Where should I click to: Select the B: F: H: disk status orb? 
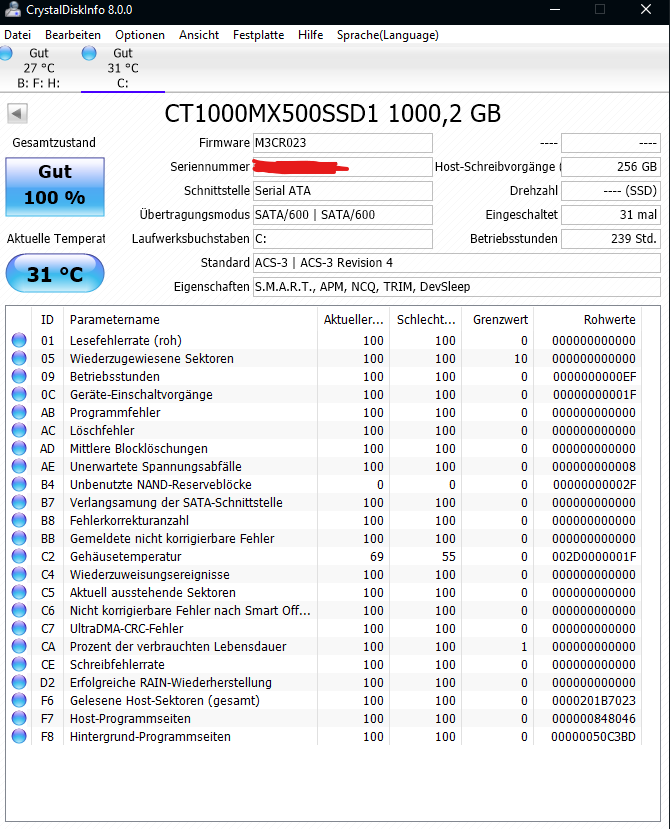(6, 53)
